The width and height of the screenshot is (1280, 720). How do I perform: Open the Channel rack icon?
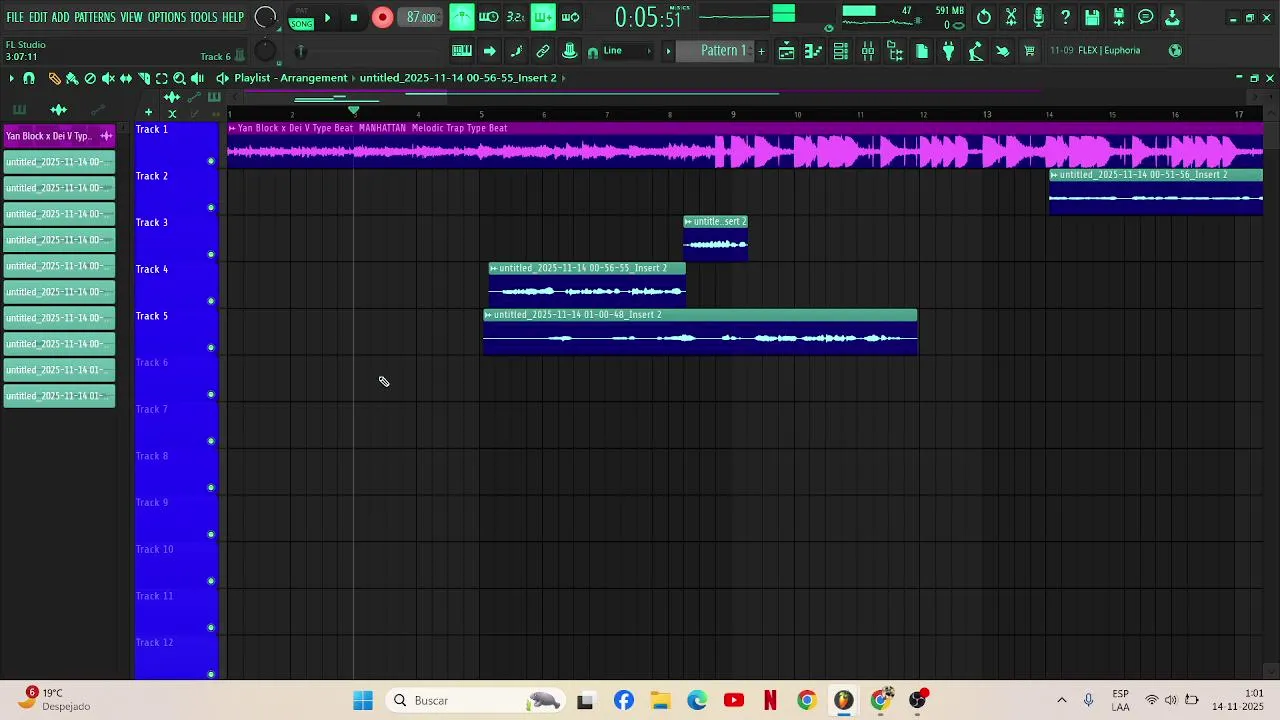point(841,51)
